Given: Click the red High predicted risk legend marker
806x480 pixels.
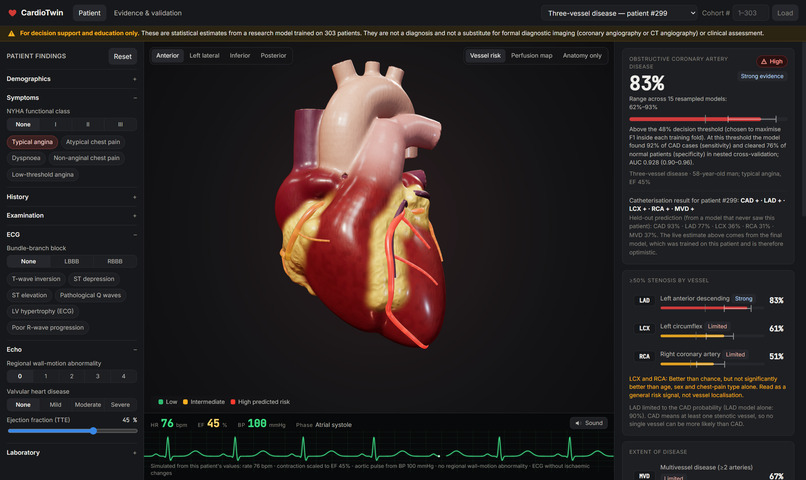Looking at the screenshot, I should tap(233, 402).
